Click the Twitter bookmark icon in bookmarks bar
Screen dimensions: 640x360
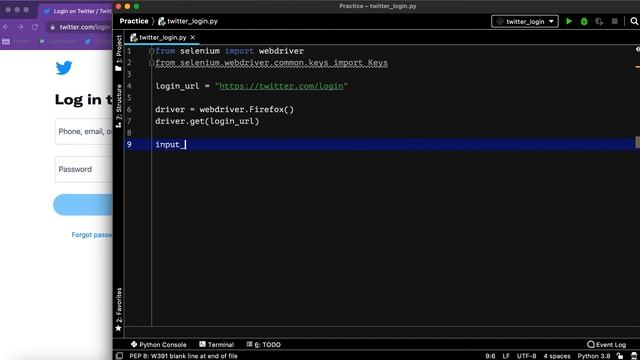click(88, 42)
